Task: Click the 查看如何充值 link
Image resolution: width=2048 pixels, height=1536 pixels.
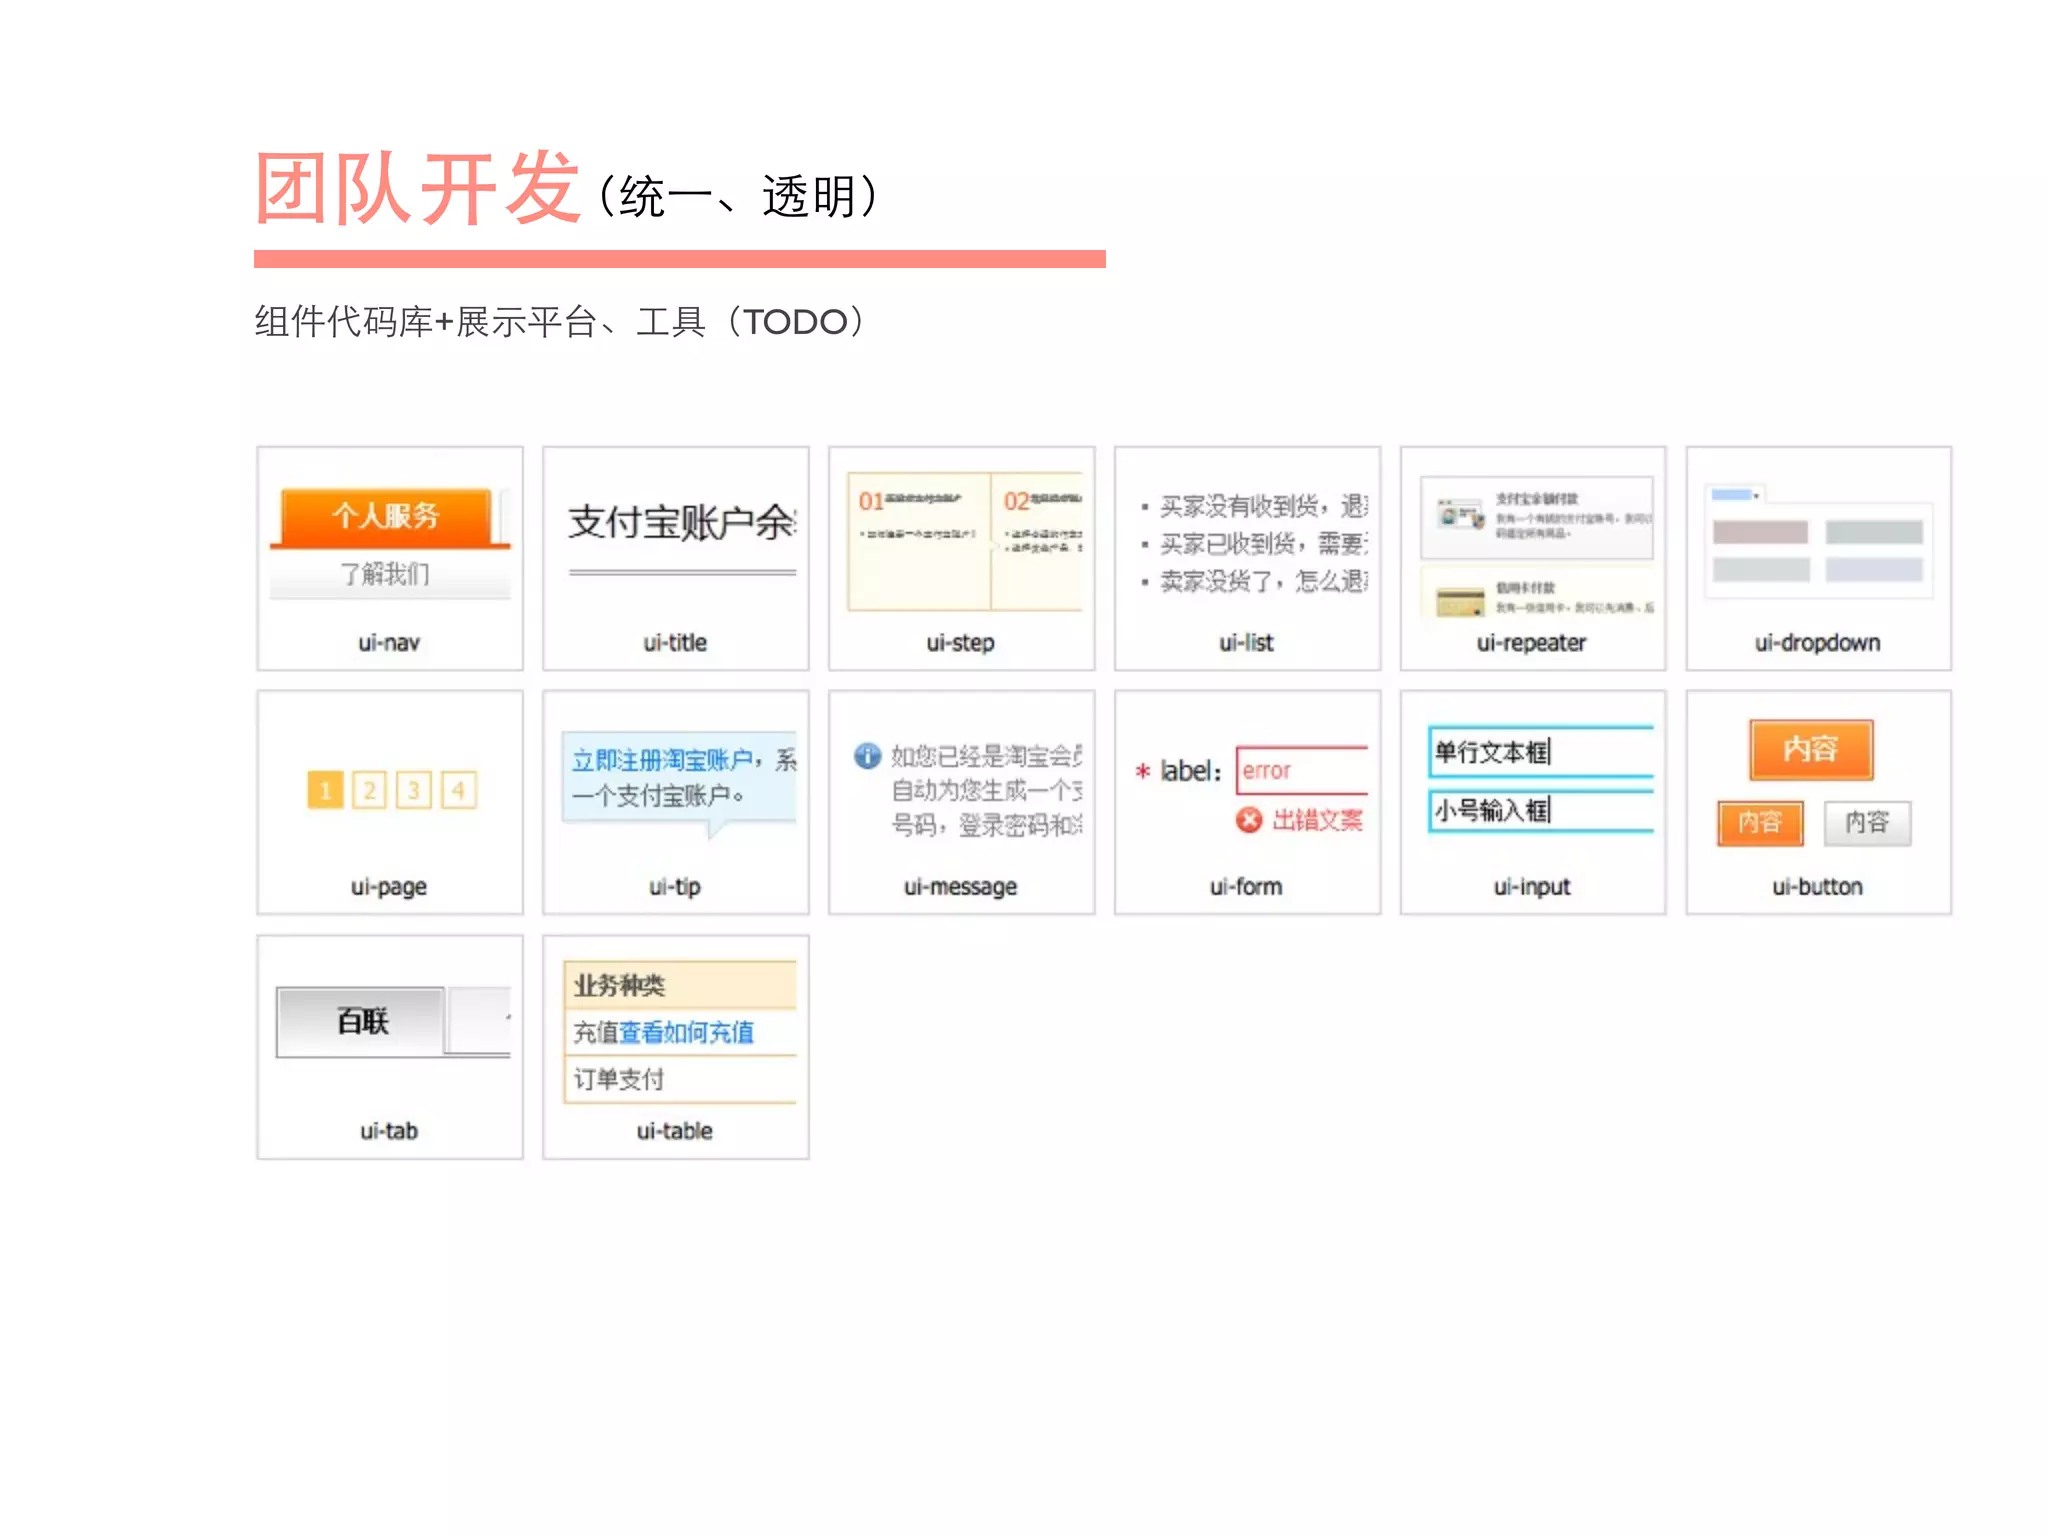Action: pos(686,1032)
